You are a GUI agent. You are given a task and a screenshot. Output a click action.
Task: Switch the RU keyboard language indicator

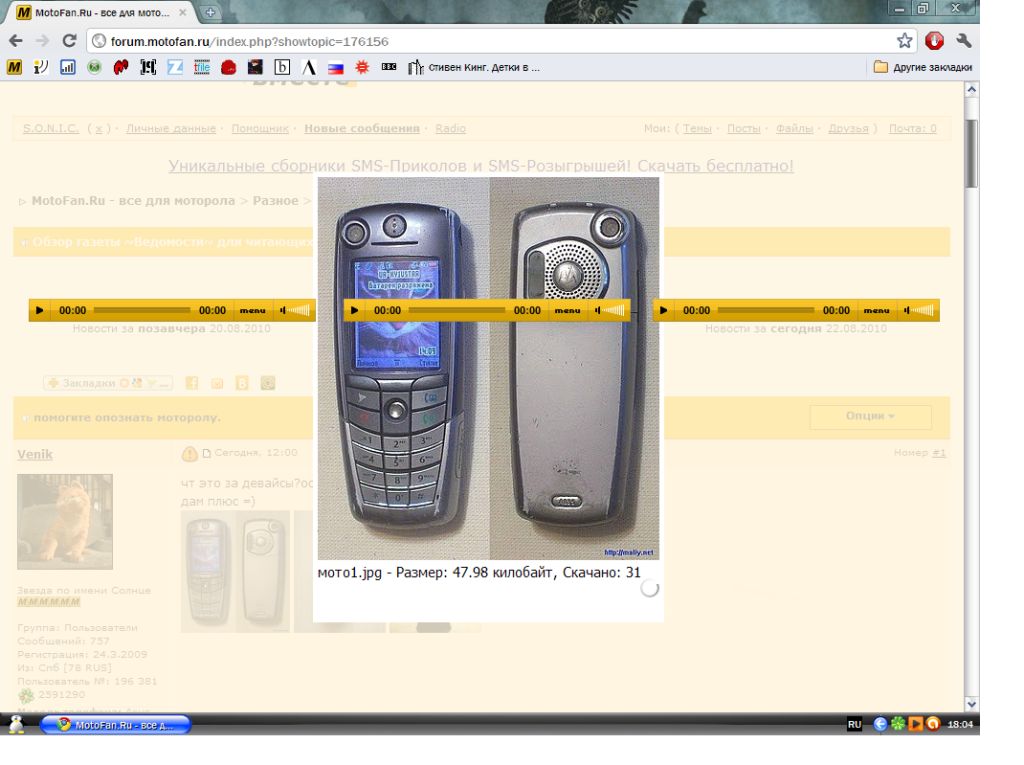click(x=854, y=724)
